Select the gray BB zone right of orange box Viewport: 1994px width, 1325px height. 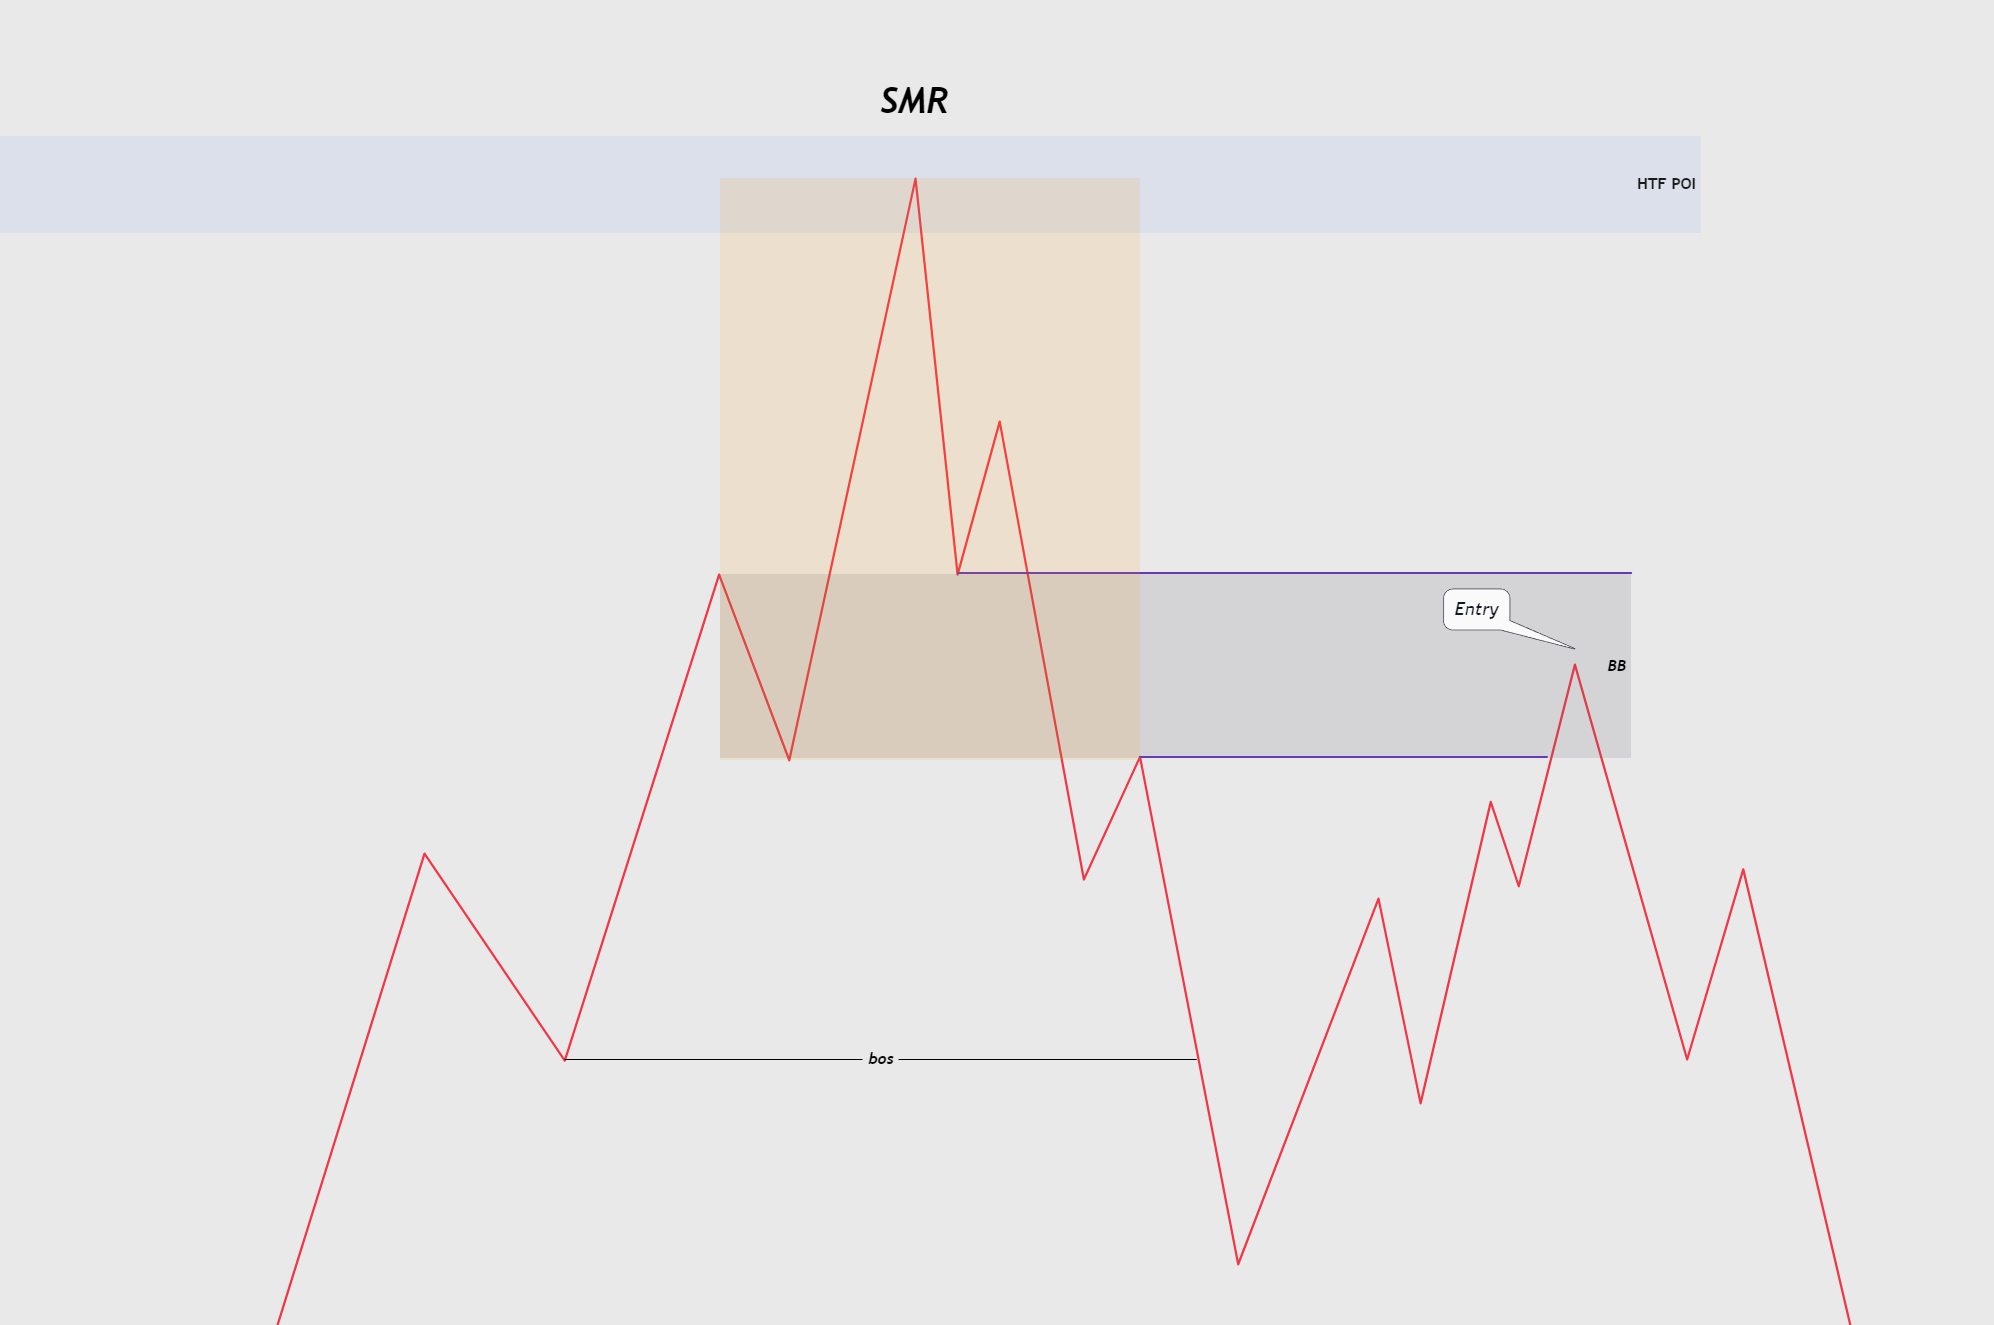(x=1385, y=665)
